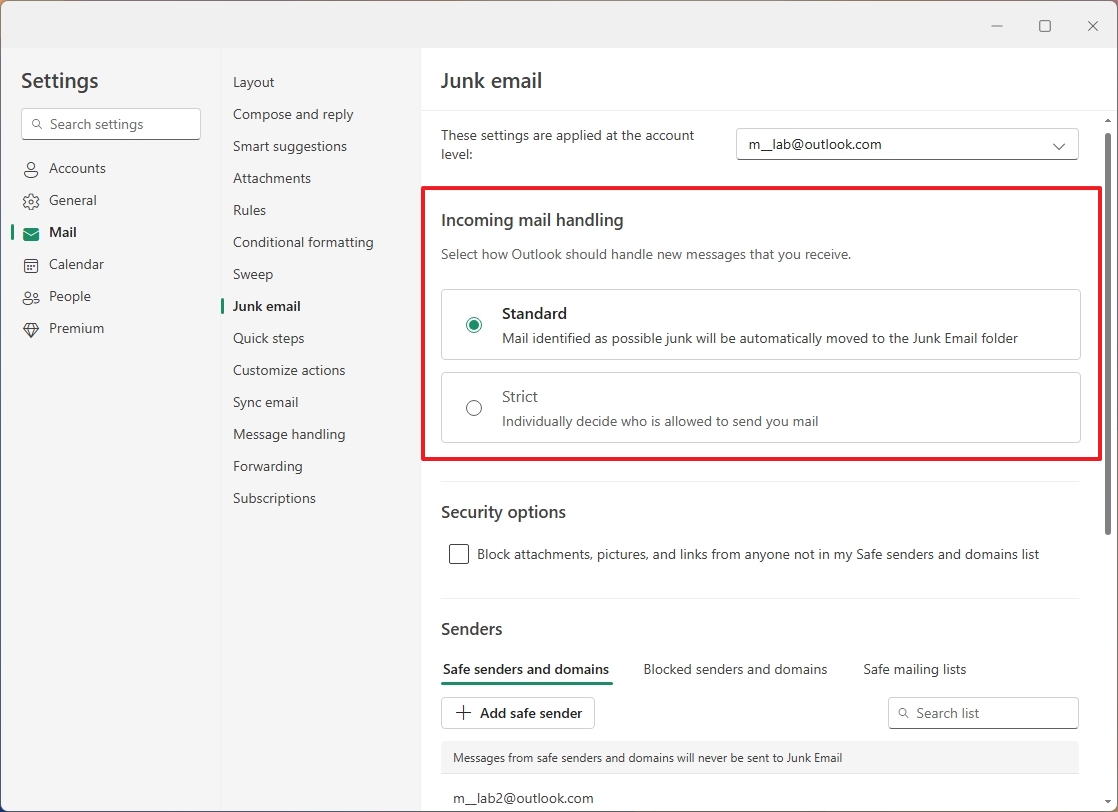Click the Incoming mail handling heading
This screenshot has width=1118, height=812.
[532, 220]
